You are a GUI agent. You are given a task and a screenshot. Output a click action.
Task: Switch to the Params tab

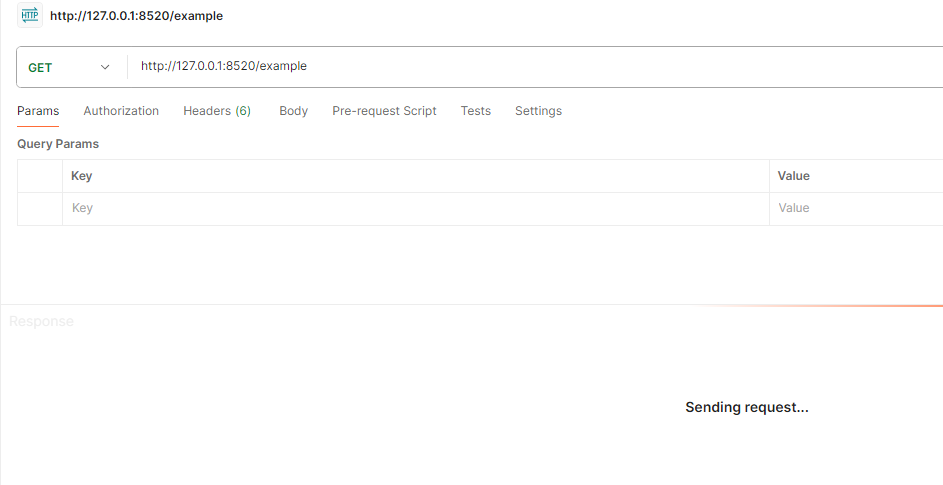(38, 111)
